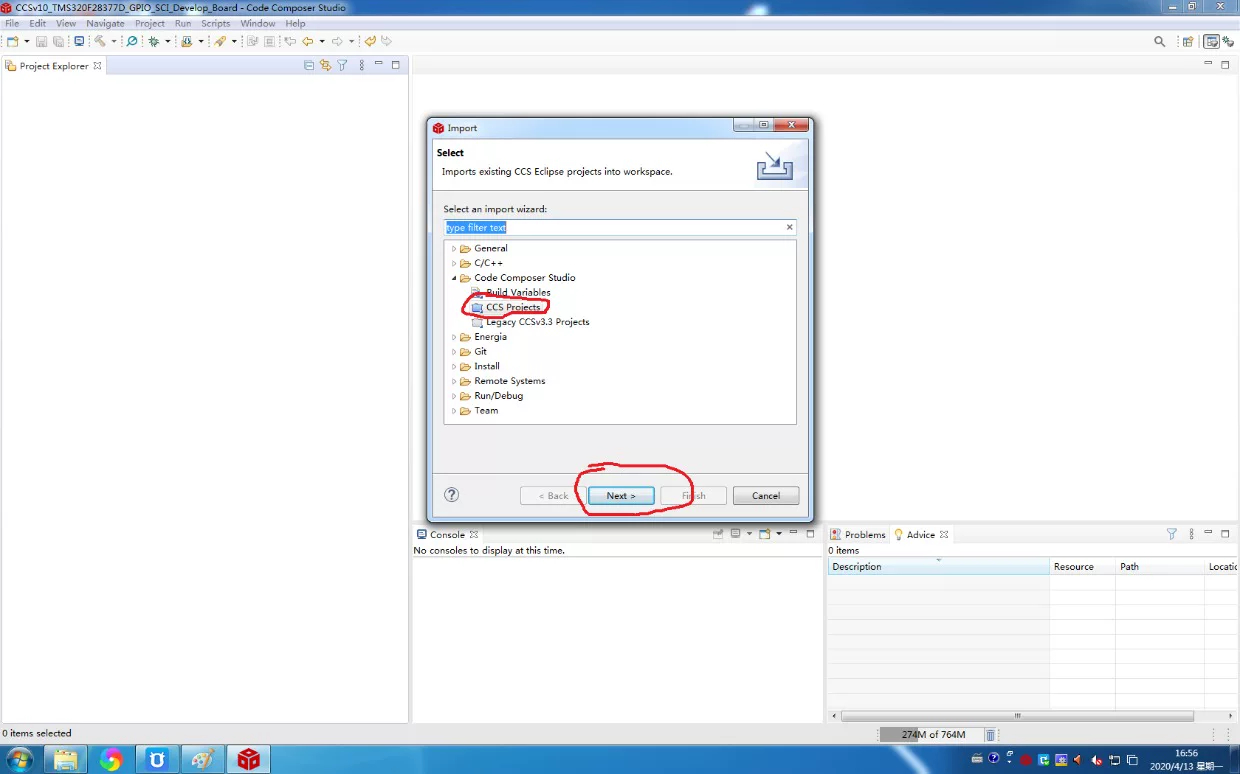This screenshot has width=1240, height=774.
Task: Open the Scripts menu
Action: [216, 23]
